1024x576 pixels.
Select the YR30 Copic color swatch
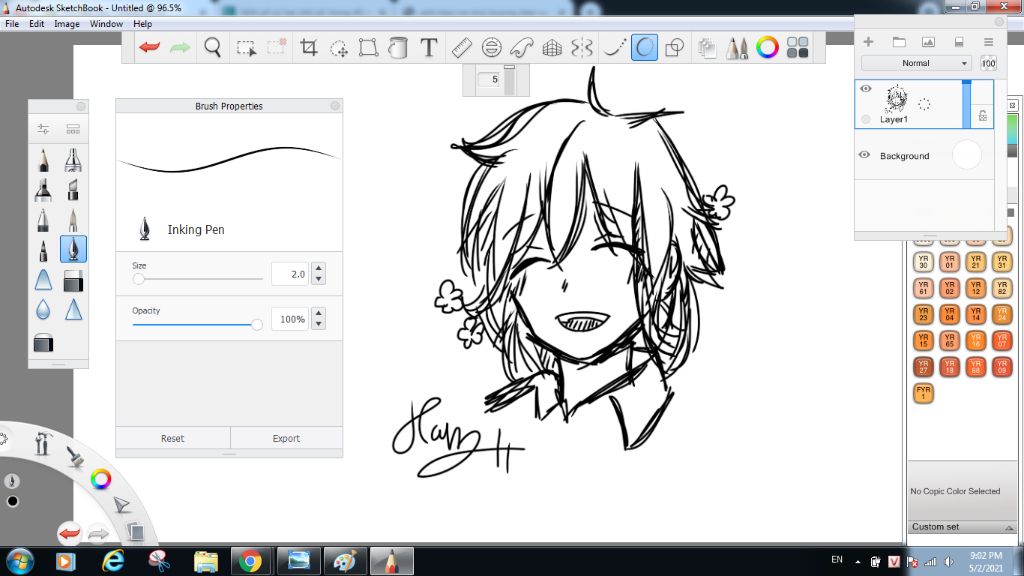tap(923, 262)
